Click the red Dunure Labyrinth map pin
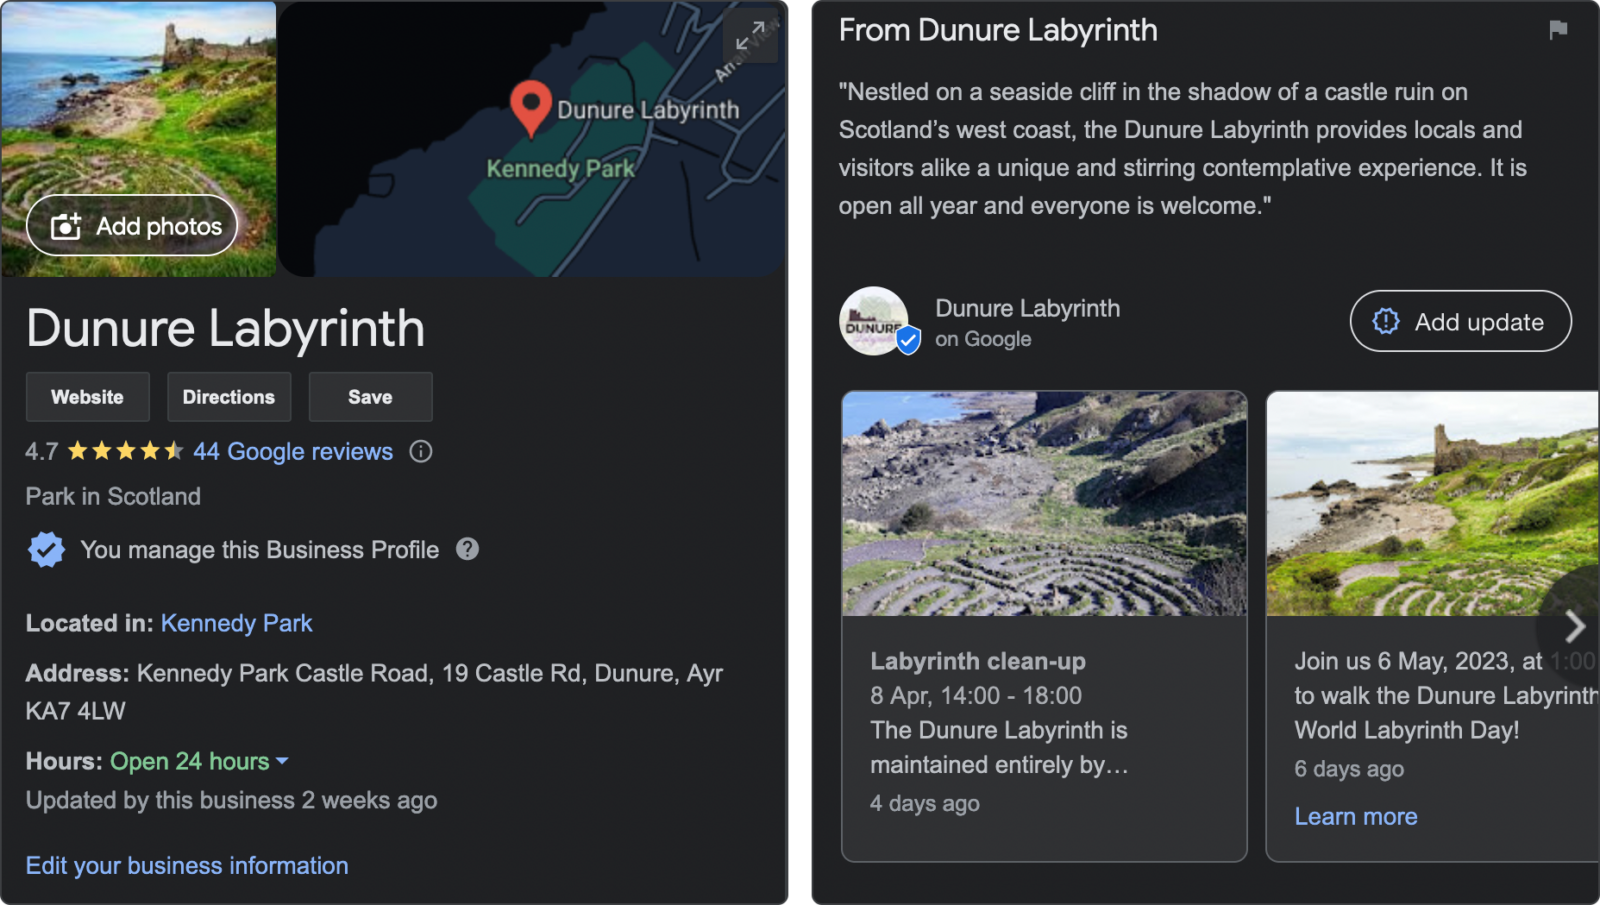 click(531, 108)
